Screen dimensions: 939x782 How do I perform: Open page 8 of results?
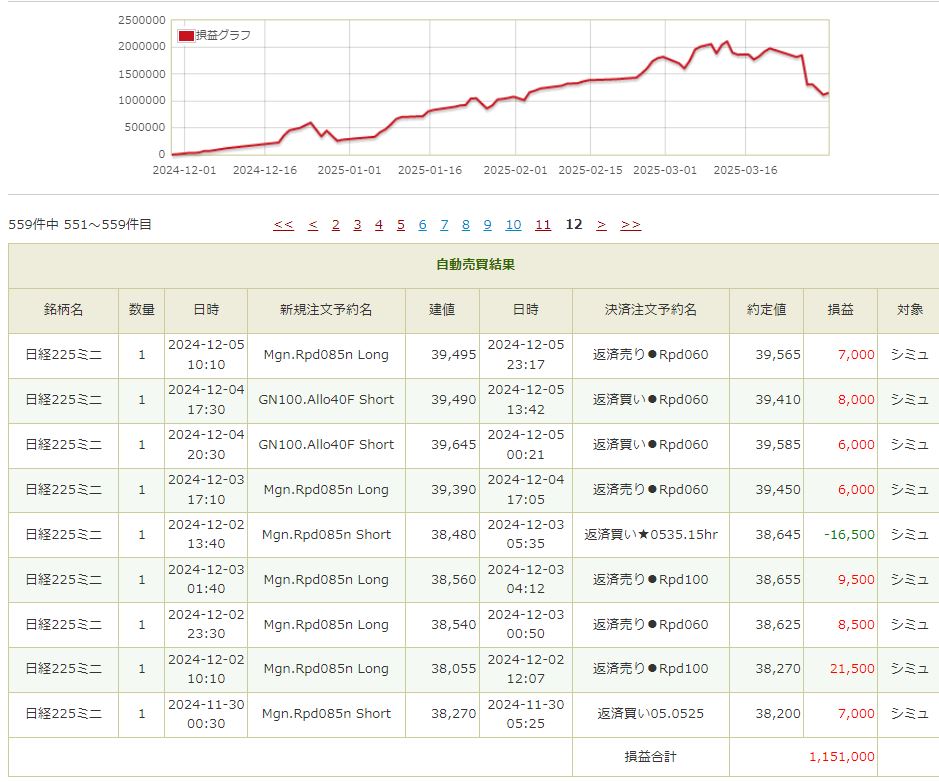[466, 225]
